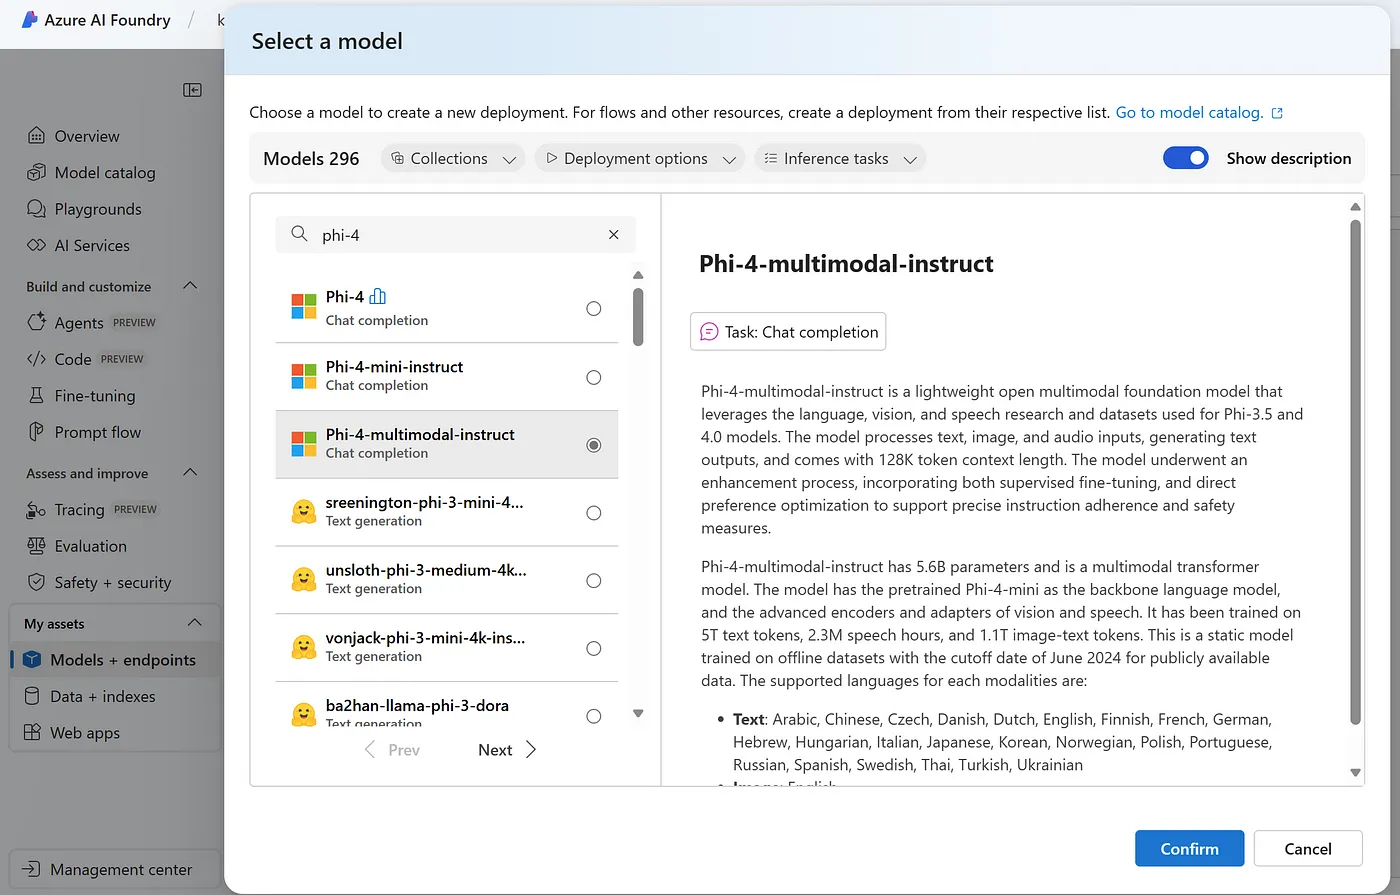Click the chat icon in Task: Chat completion badge
The width and height of the screenshot is (1400, 895).
pos(709,332)
